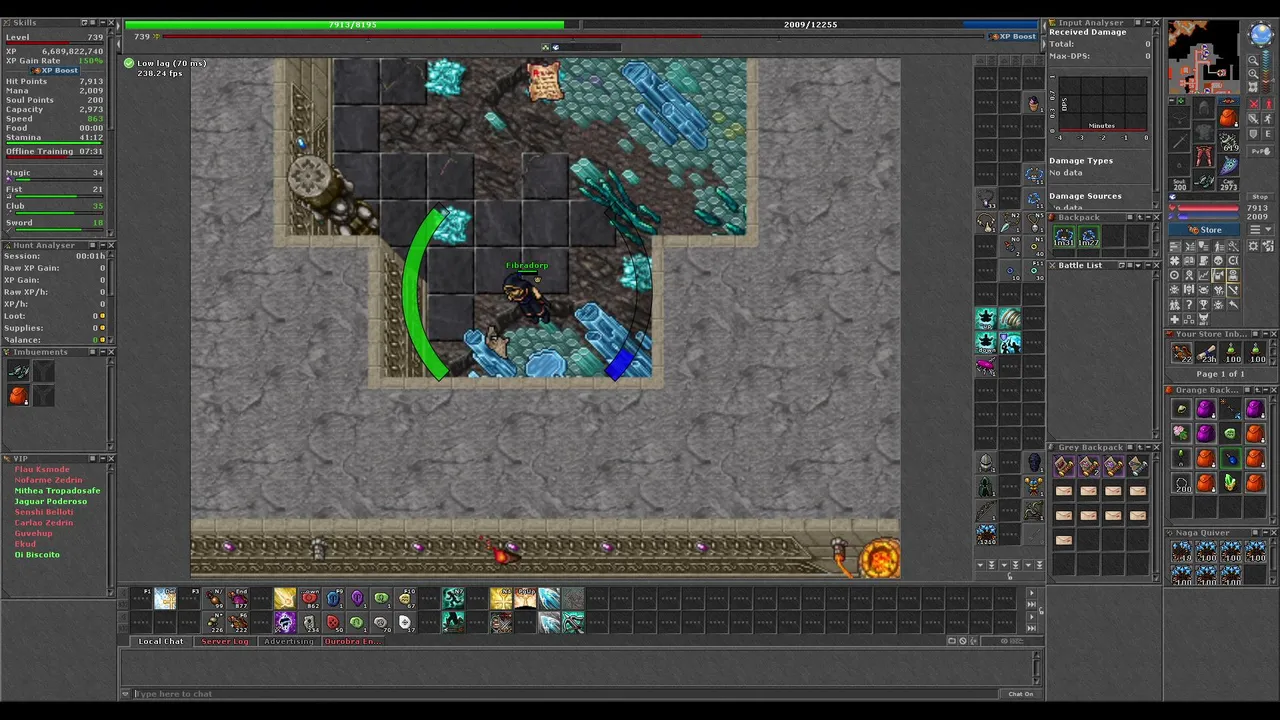Select stand while fighting mode icon
This screenshot has height=720, width=1280.
pos(1267,103)
